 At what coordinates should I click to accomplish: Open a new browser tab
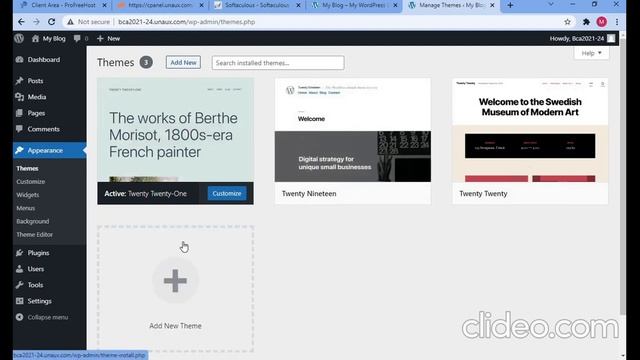[x=510, y=5]
